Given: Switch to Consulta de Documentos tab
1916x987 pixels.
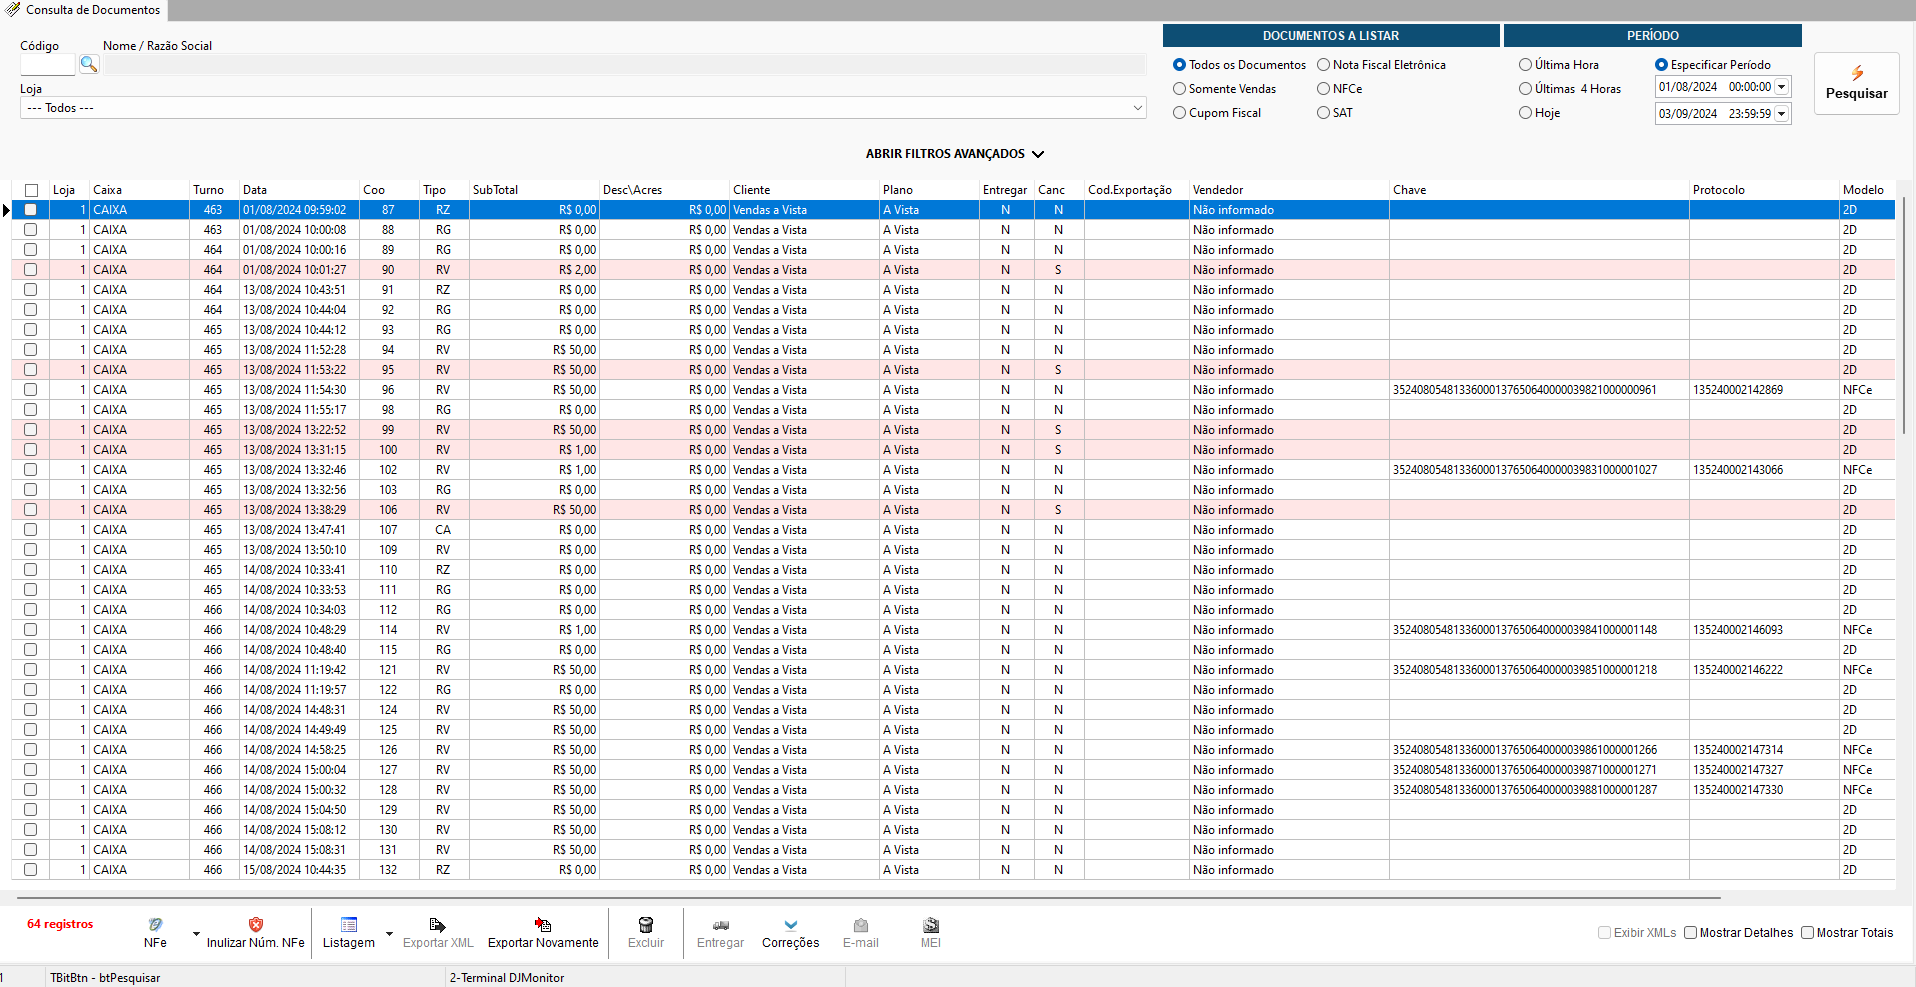Looking at the screenshot, I should (x=84, y=10).
